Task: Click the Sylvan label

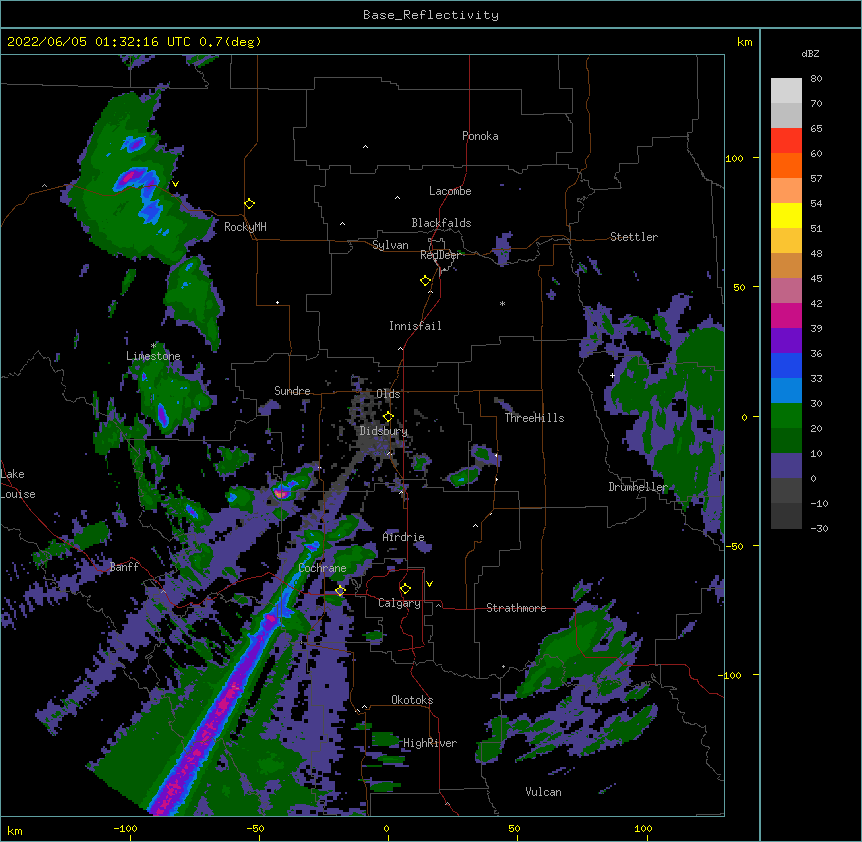Action: coord(390,245)
